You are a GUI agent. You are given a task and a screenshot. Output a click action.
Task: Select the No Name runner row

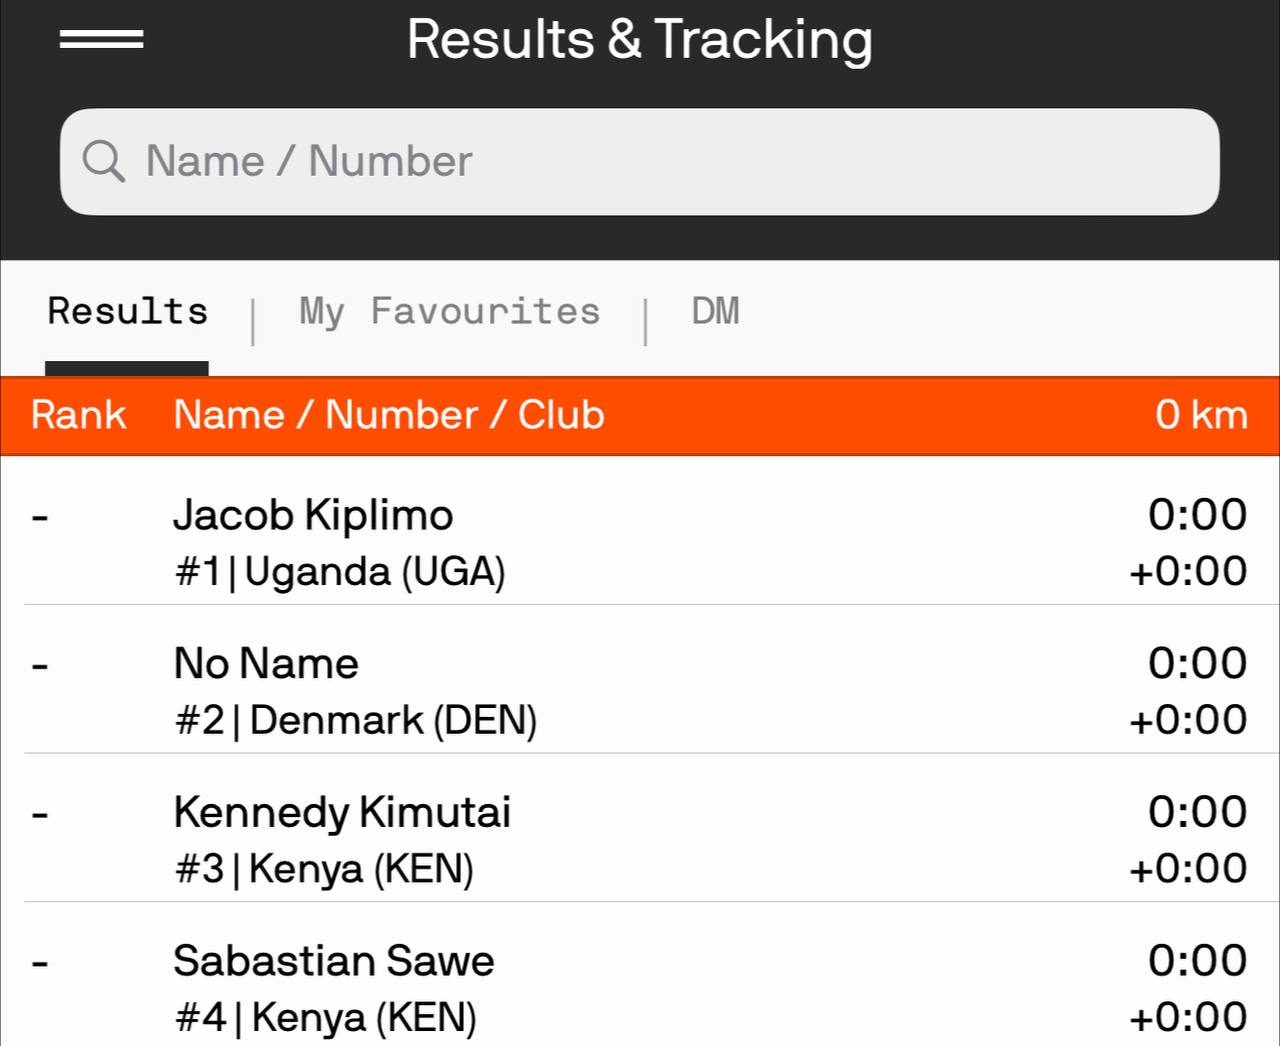pos(266,664)
